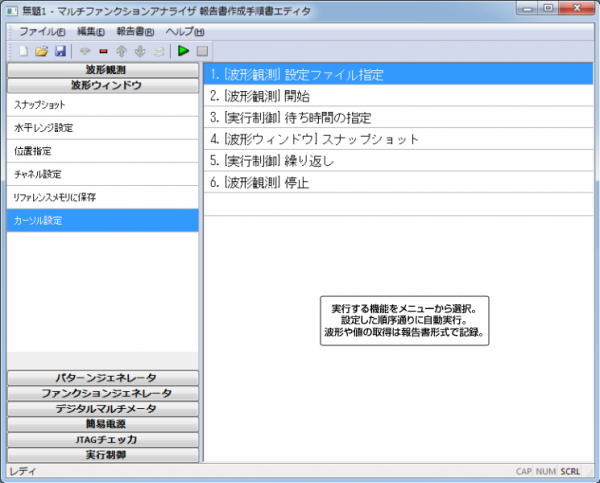This screenshot has width=600, height=483.
Task: Open the 報告書(R) menu
Action: click(135, 32)
